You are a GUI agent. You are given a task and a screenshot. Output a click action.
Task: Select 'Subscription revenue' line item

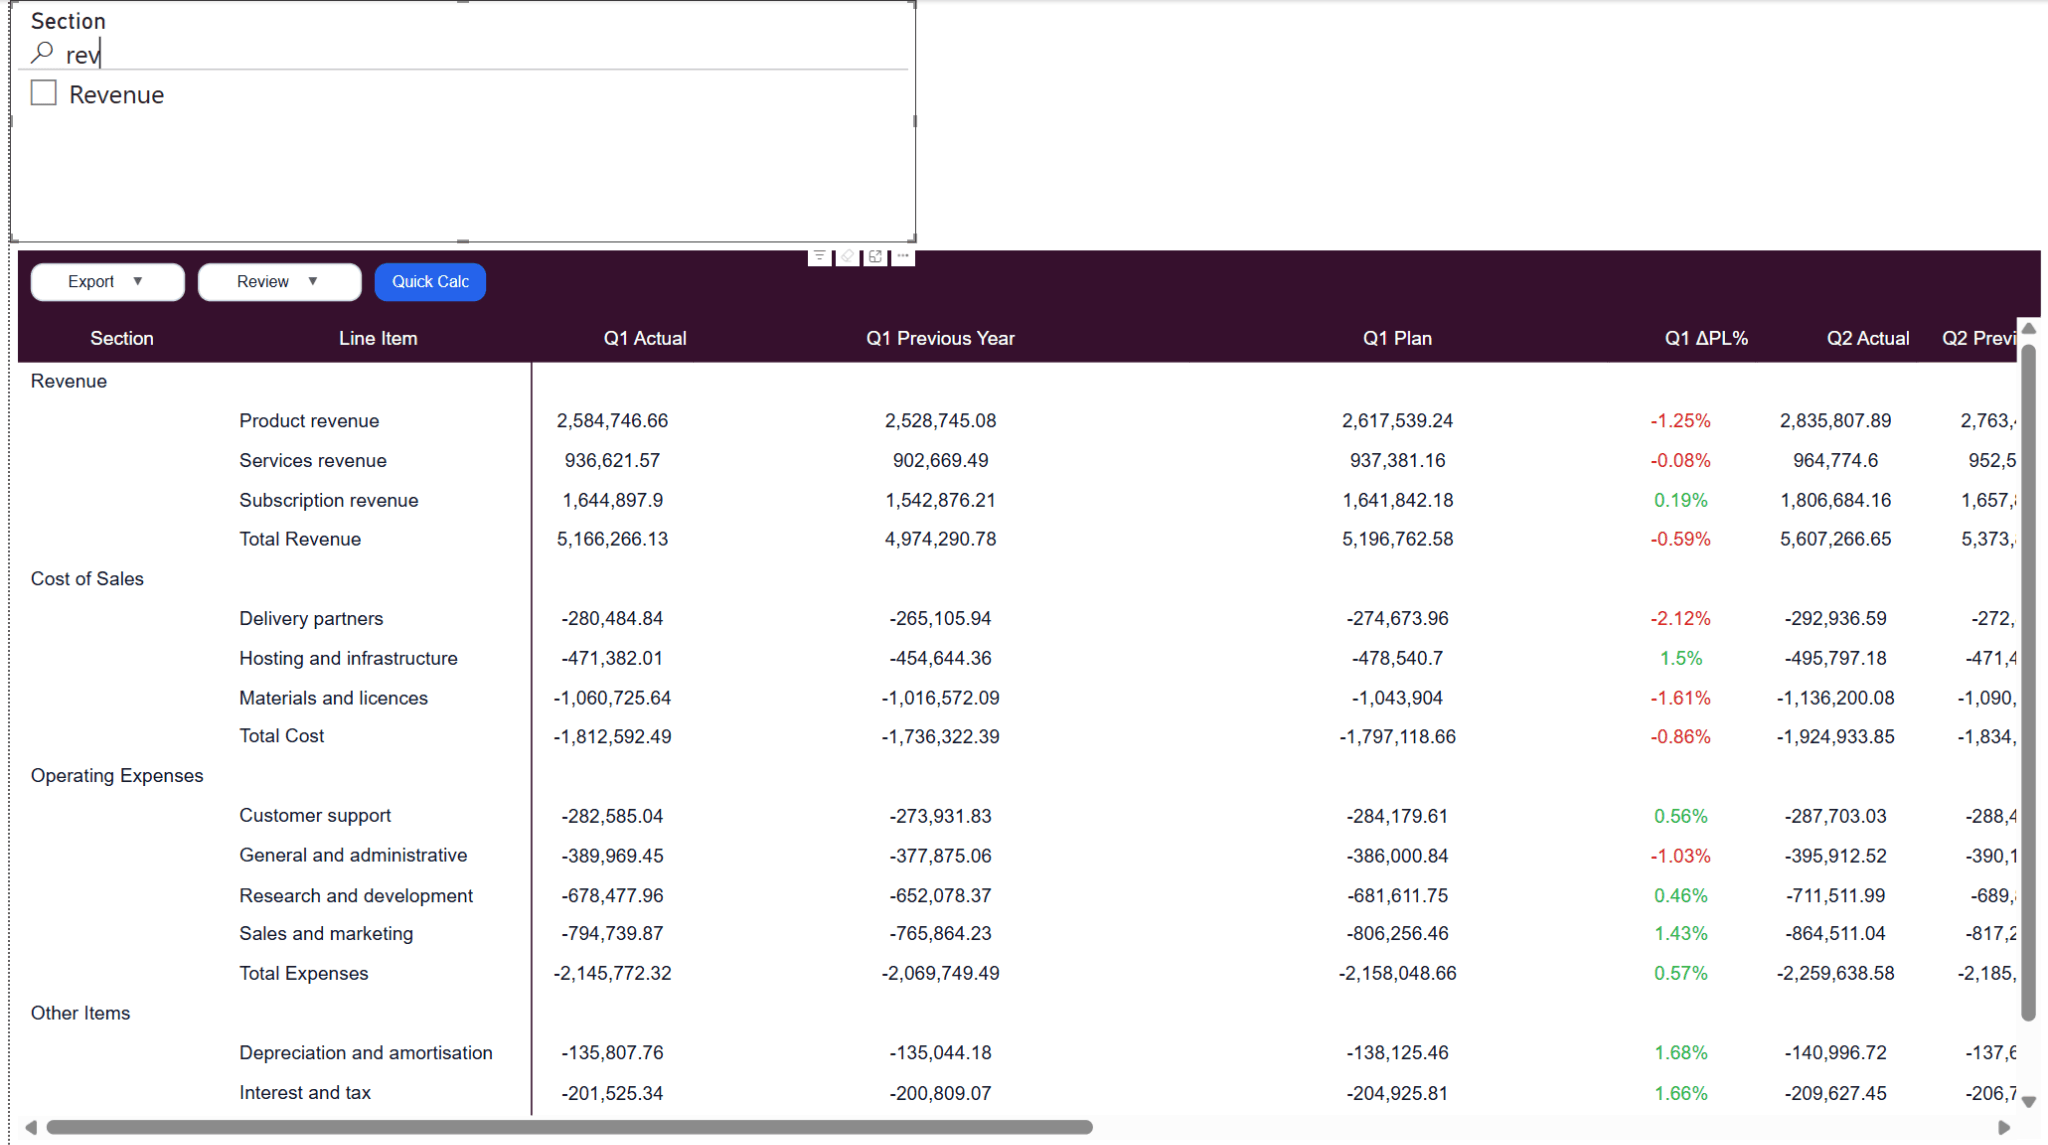point(329,500)
